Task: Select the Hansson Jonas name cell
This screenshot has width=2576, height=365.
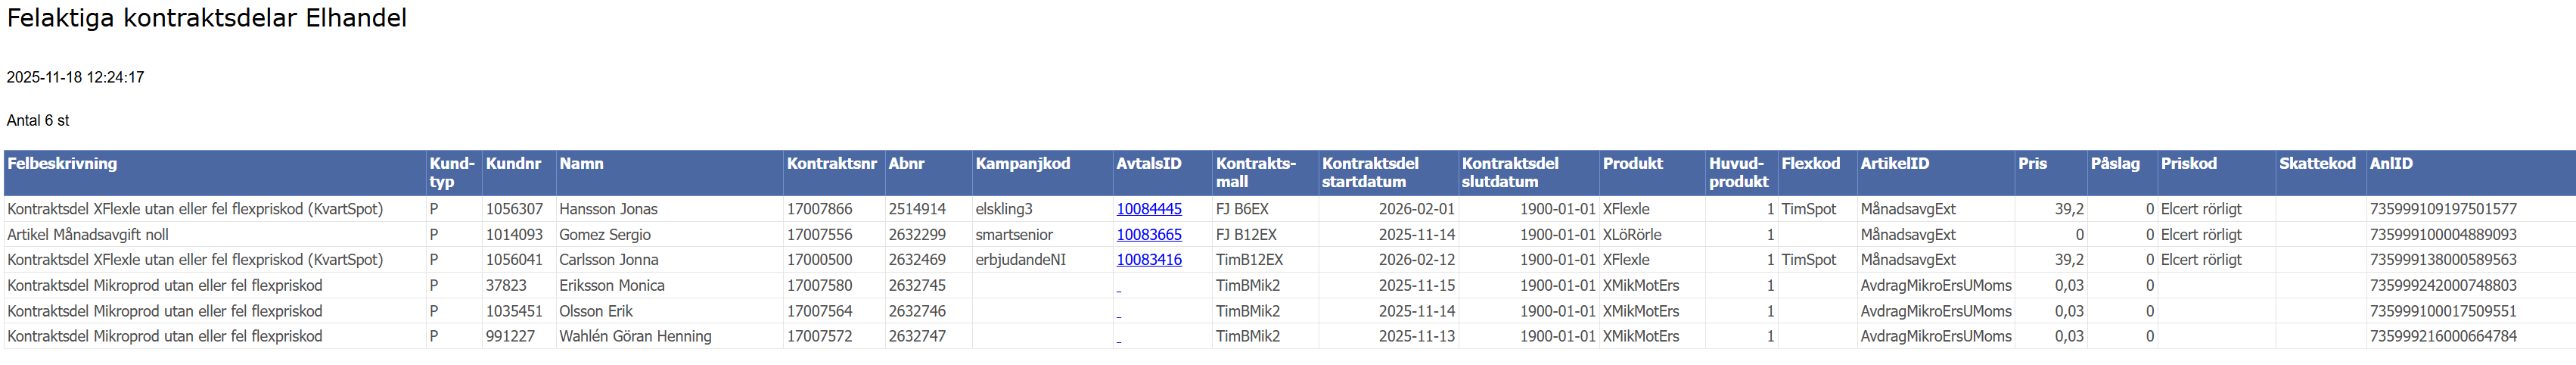Action: (x=608, y=209)
